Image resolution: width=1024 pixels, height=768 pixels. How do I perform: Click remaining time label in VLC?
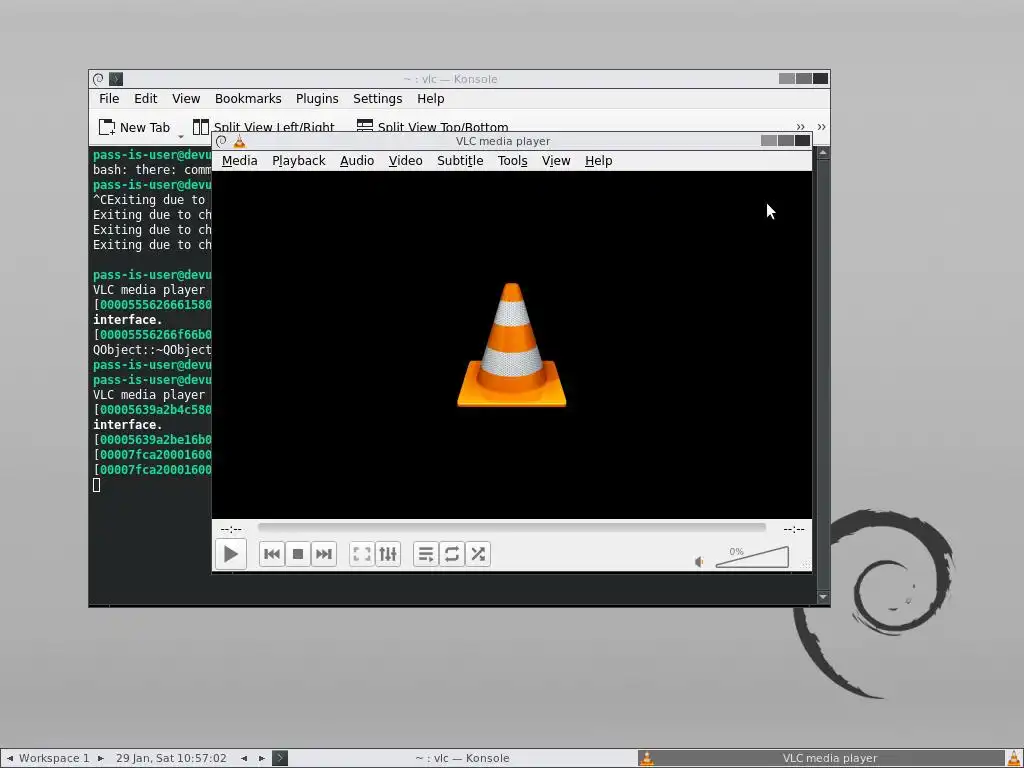click(x=793, y=529)
